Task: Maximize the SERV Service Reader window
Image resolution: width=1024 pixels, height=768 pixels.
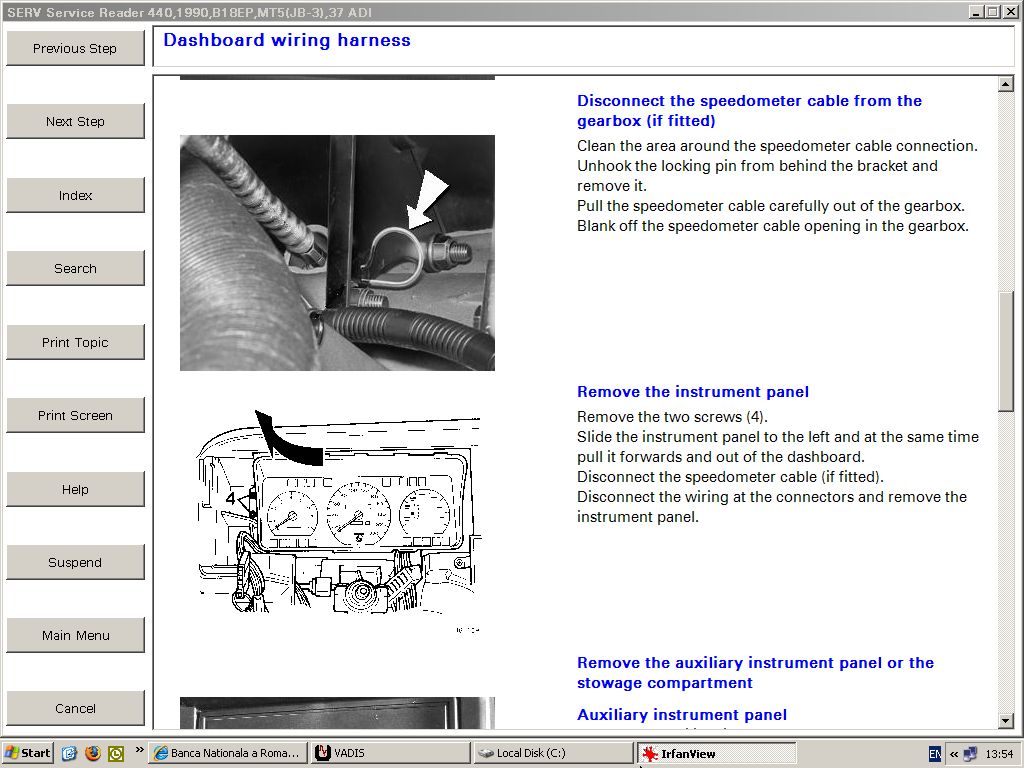Action: (x=991, y=12)
